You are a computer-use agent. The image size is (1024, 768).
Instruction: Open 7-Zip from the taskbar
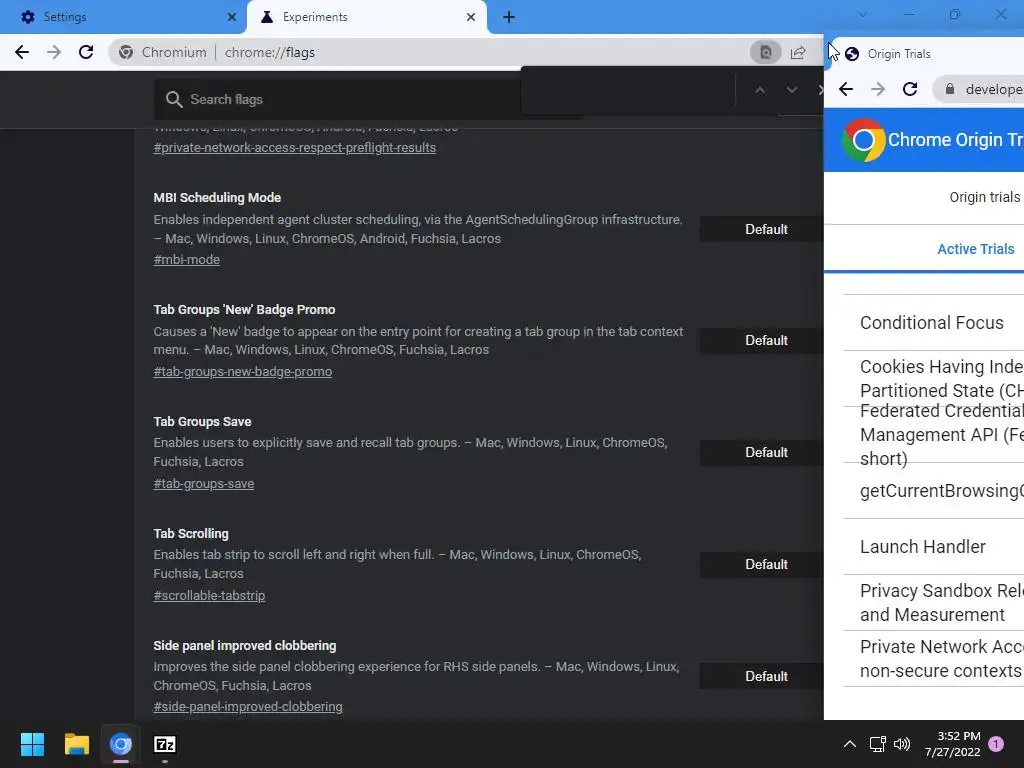tap(165, 744)
